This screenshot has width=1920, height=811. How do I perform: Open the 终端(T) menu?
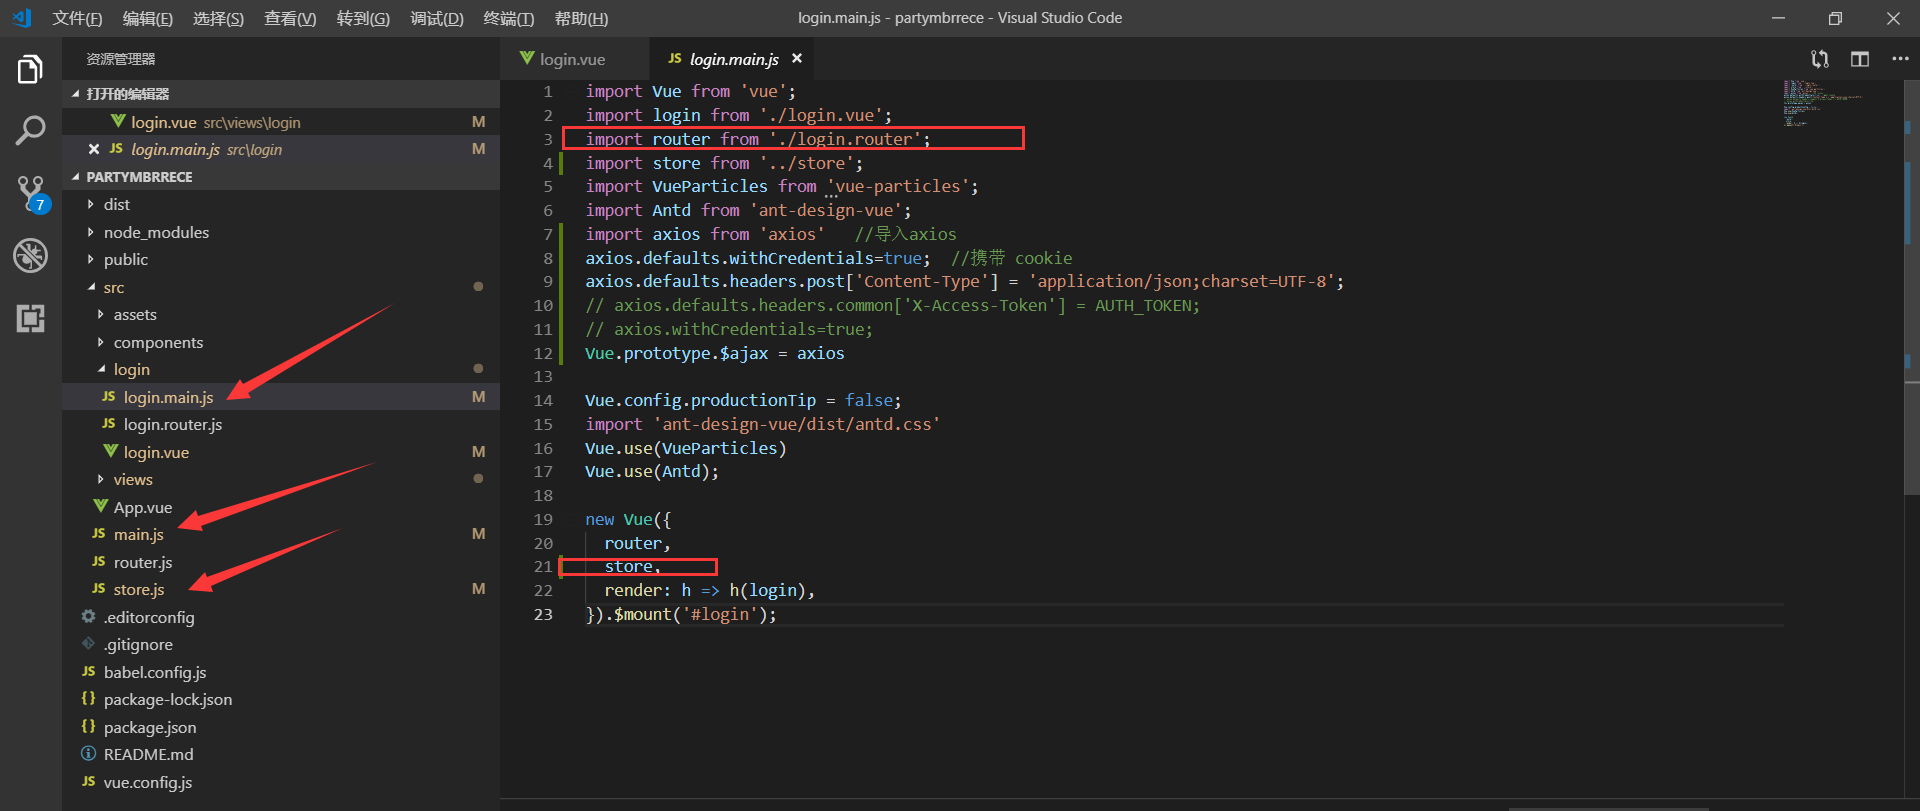tap(509, 18)
